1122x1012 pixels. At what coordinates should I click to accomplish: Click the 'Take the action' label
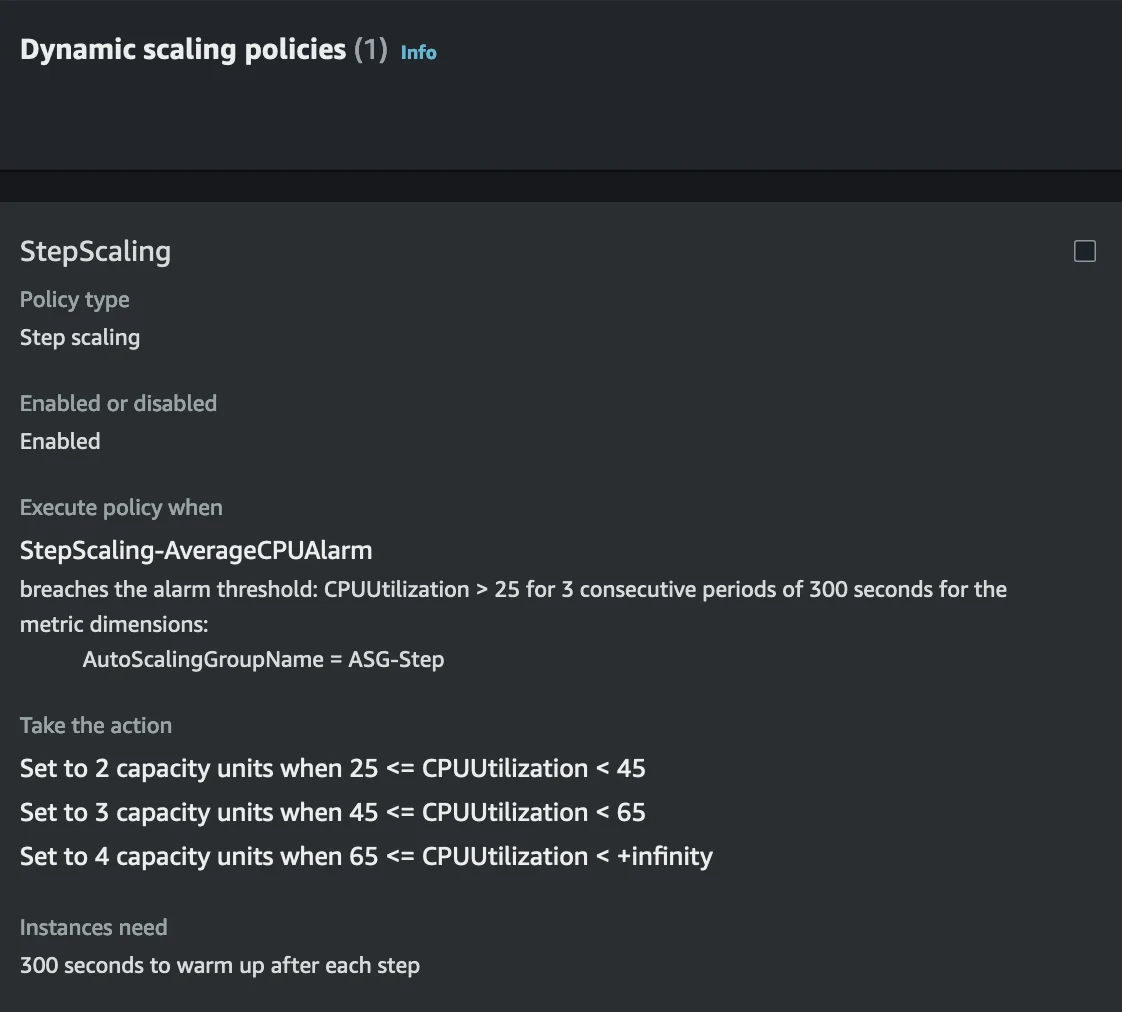(96, 726)
